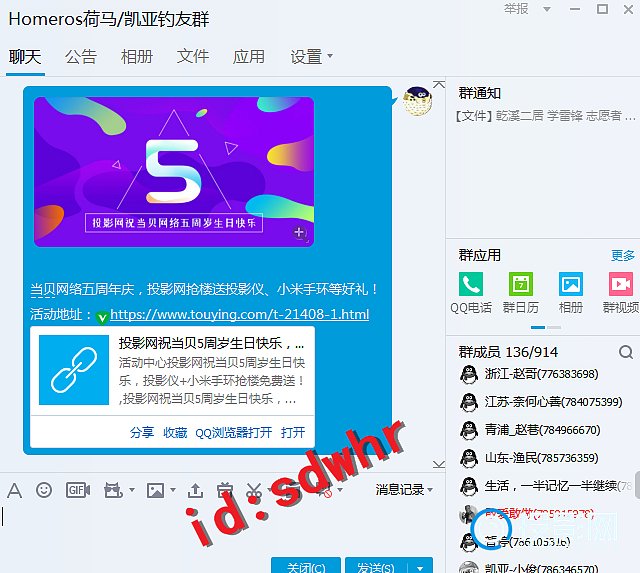Viewport: 640px width, 573px height.
Task: Open the 相册 tab
Action: click(137, 57)
